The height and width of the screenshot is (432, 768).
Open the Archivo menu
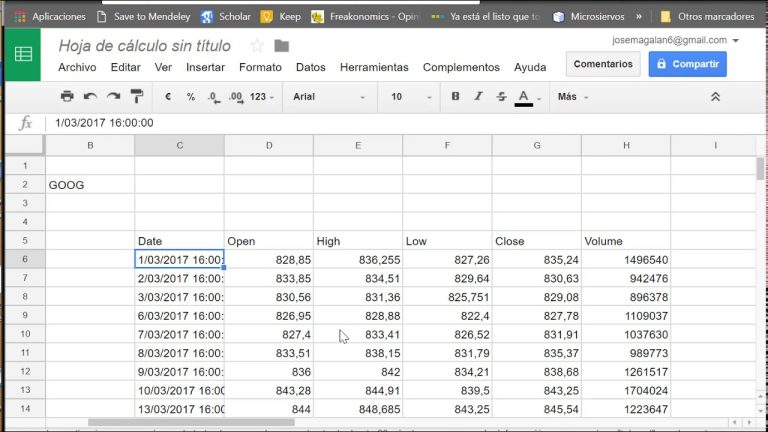click(x=77, y=68)
